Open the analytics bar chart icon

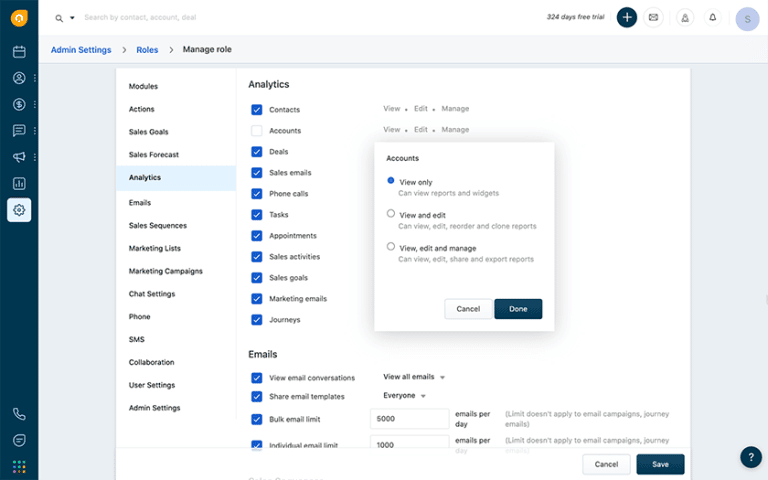[x=19, y=183]
